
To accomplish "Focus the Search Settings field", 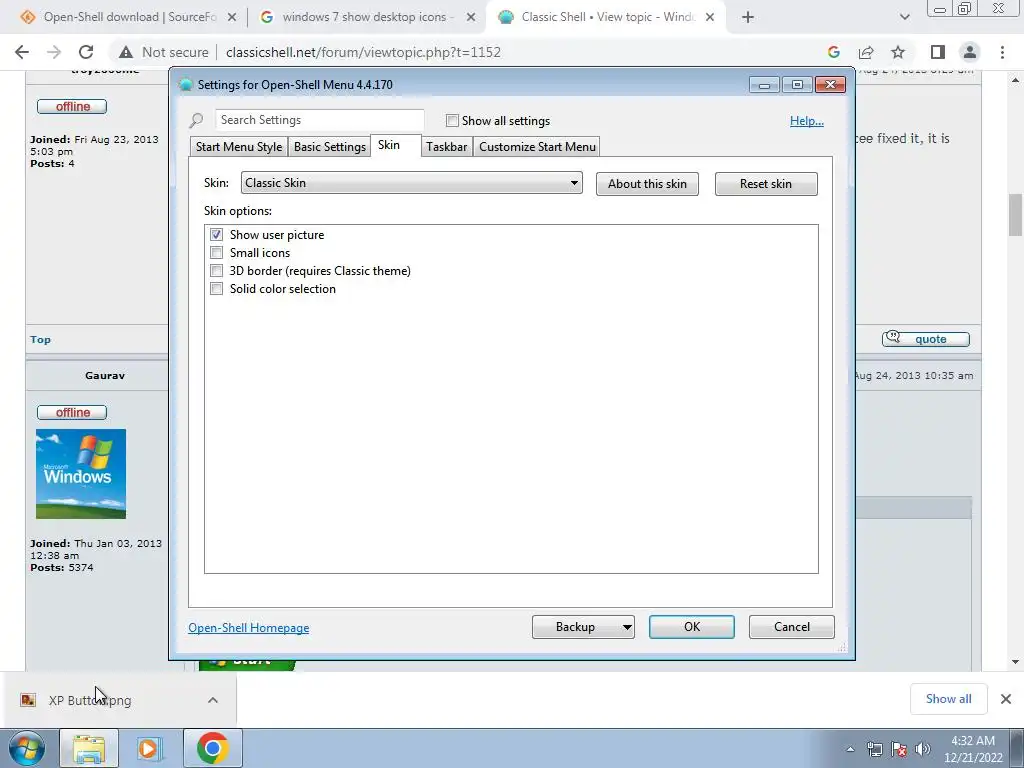I will [x=319, y=120].
